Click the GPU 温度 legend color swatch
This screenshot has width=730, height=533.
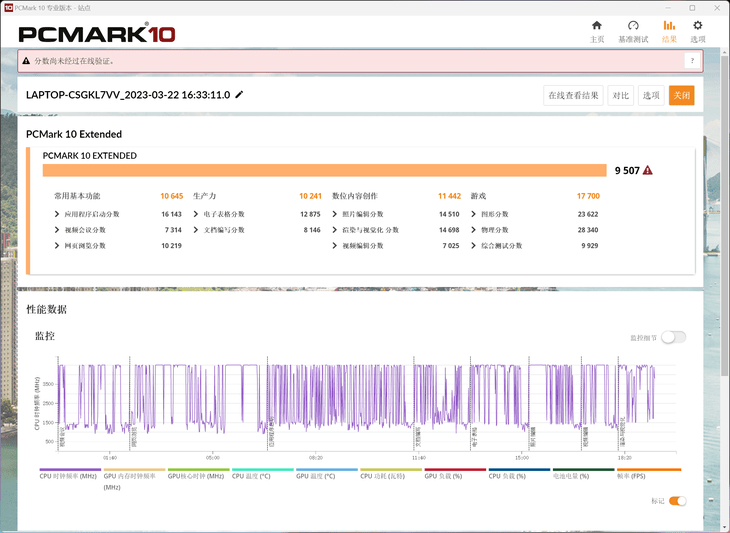pyautogui.click(x=326, y=469)
